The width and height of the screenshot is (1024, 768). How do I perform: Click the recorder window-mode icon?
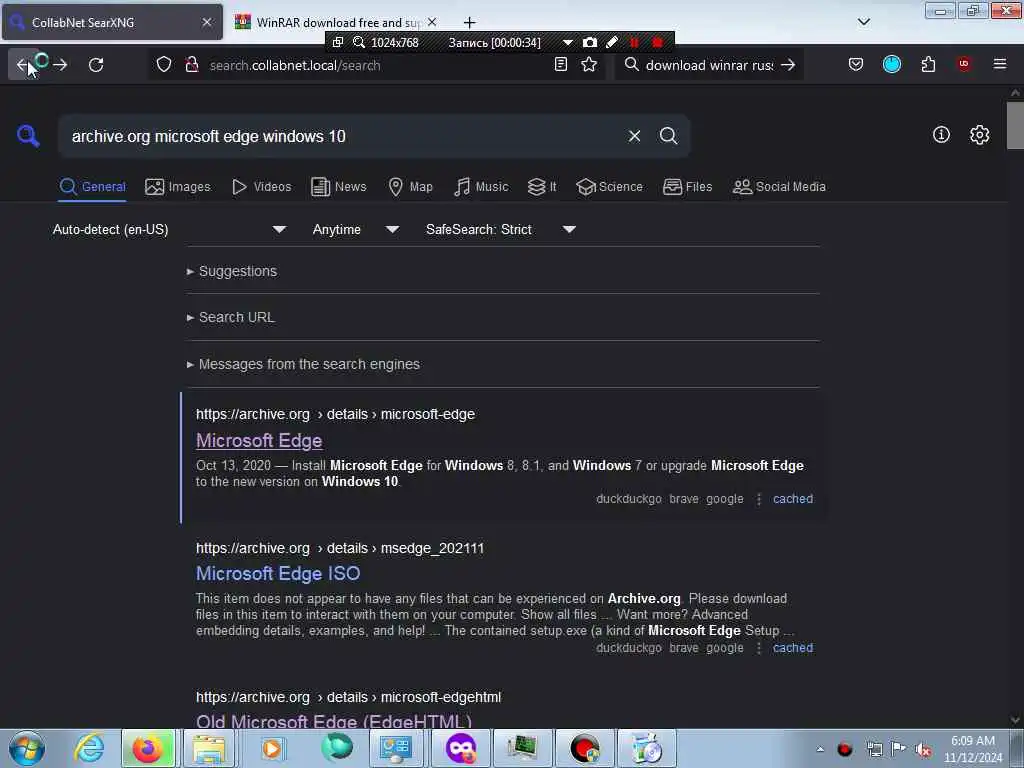tap(338, 42)
